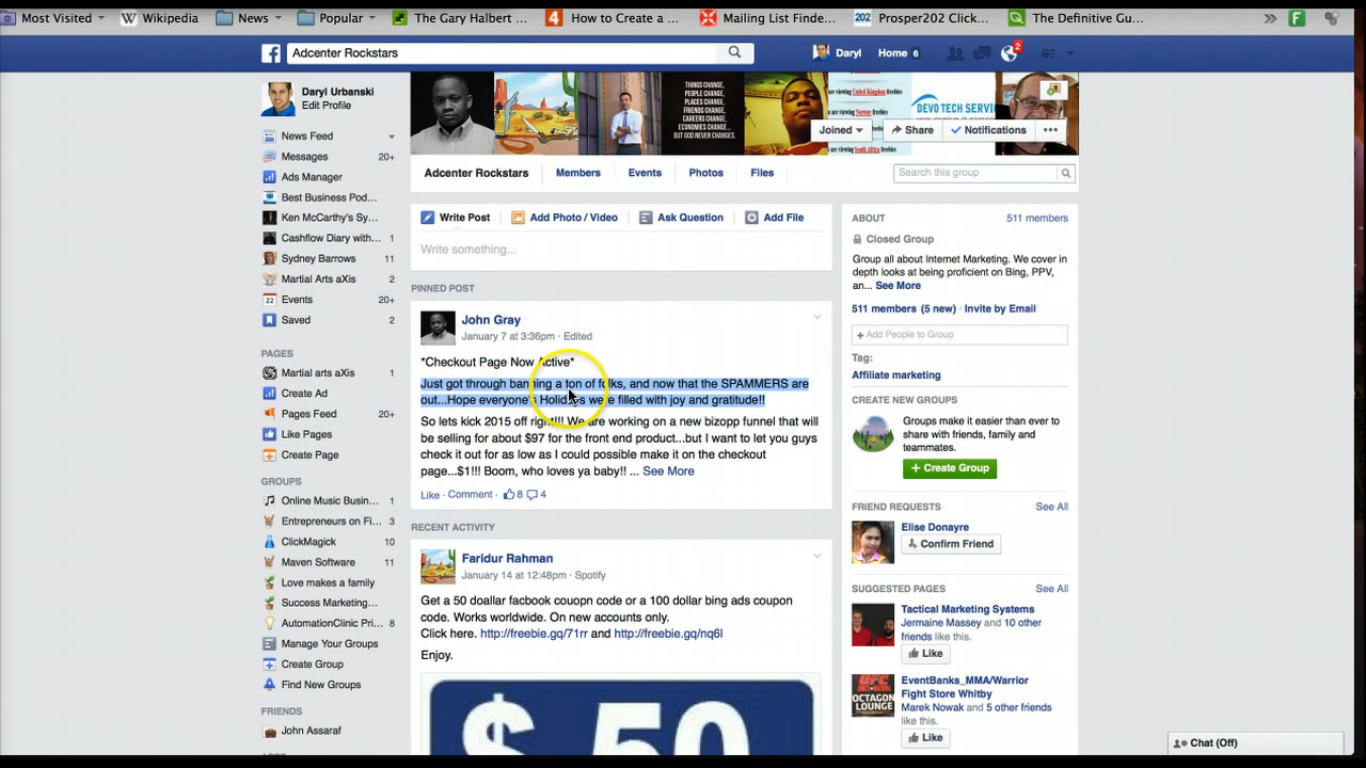Open John Gray post options chevron
This screenshot has height=768, width=1366.
click(817, 317)
